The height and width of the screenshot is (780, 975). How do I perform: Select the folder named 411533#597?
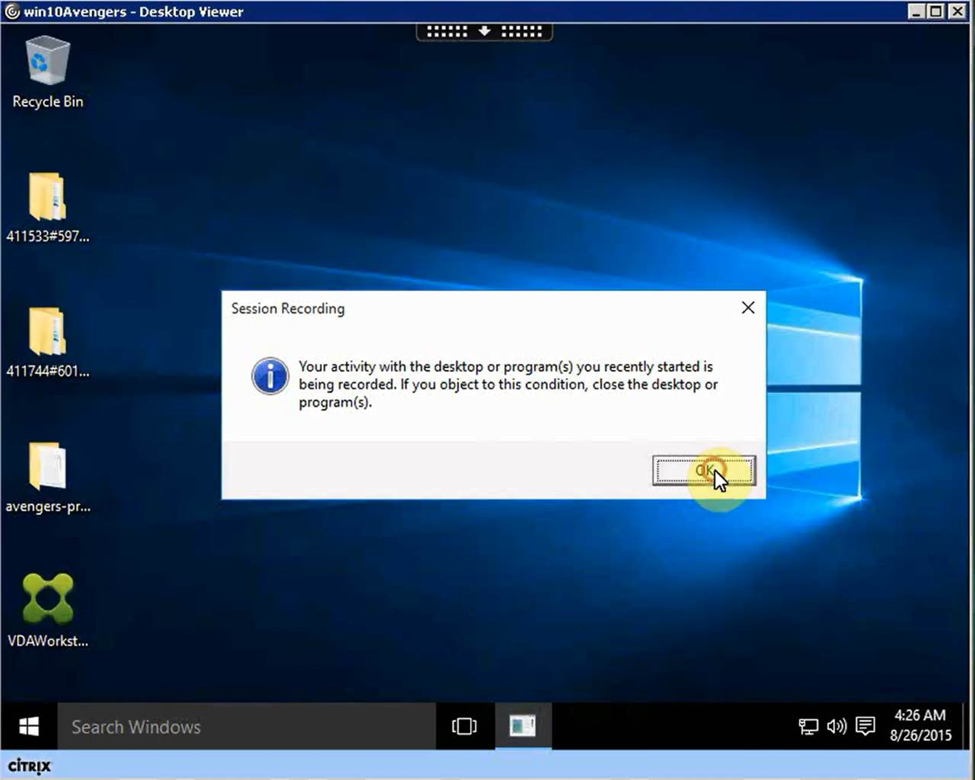(x=47, y=206)
